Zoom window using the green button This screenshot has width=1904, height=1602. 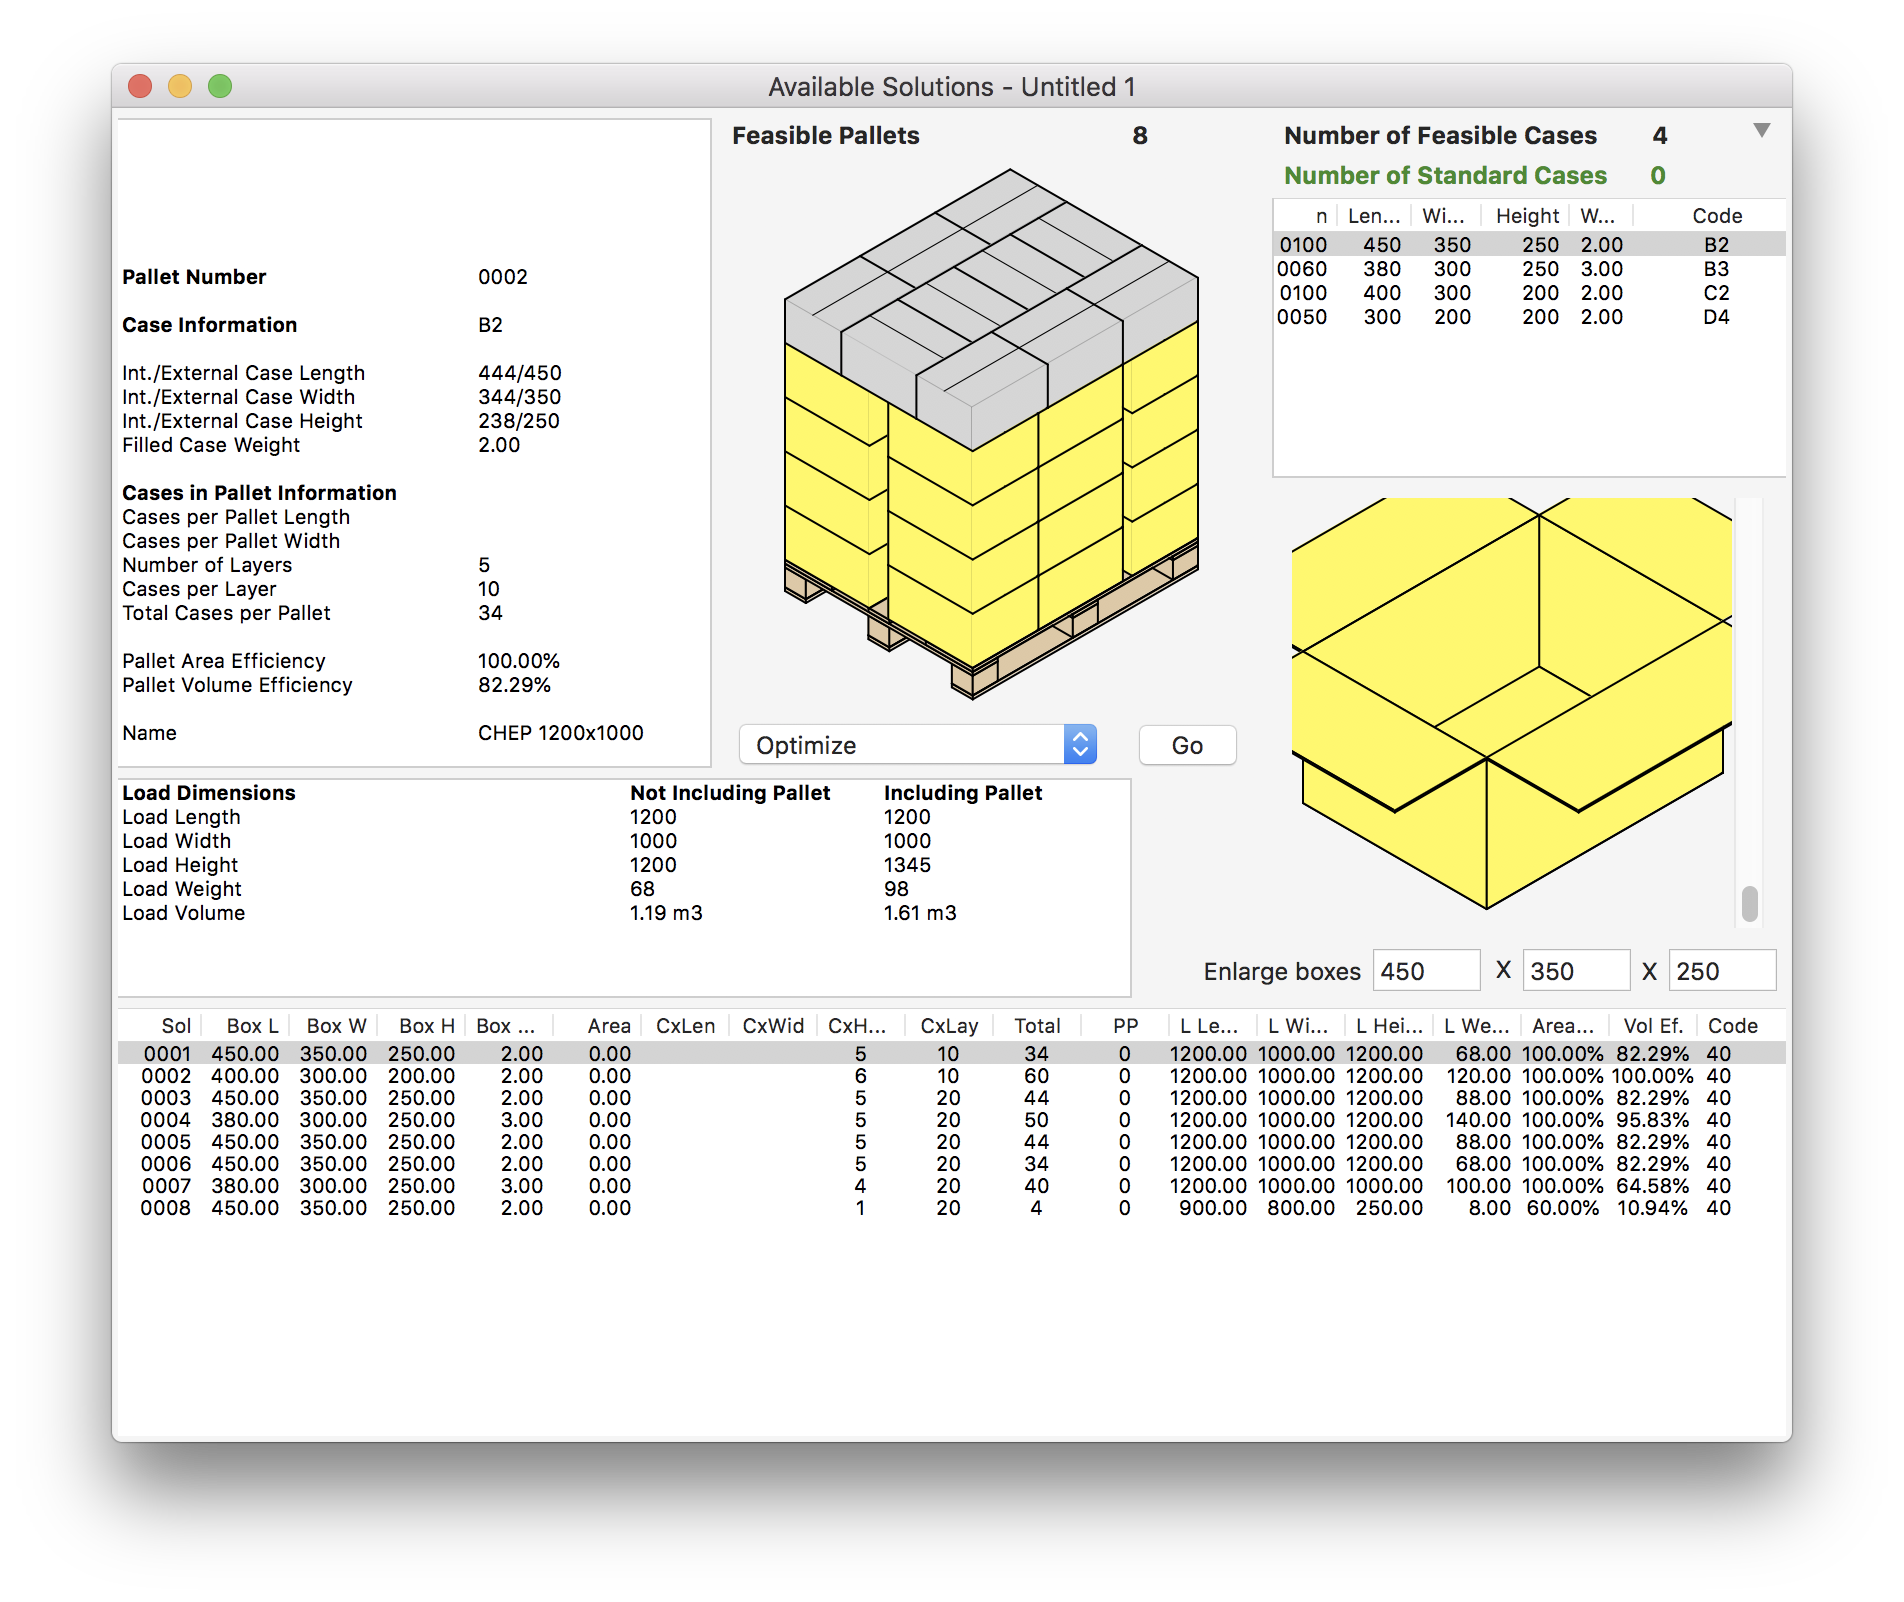pyautogui.click(x=220, y=87)
